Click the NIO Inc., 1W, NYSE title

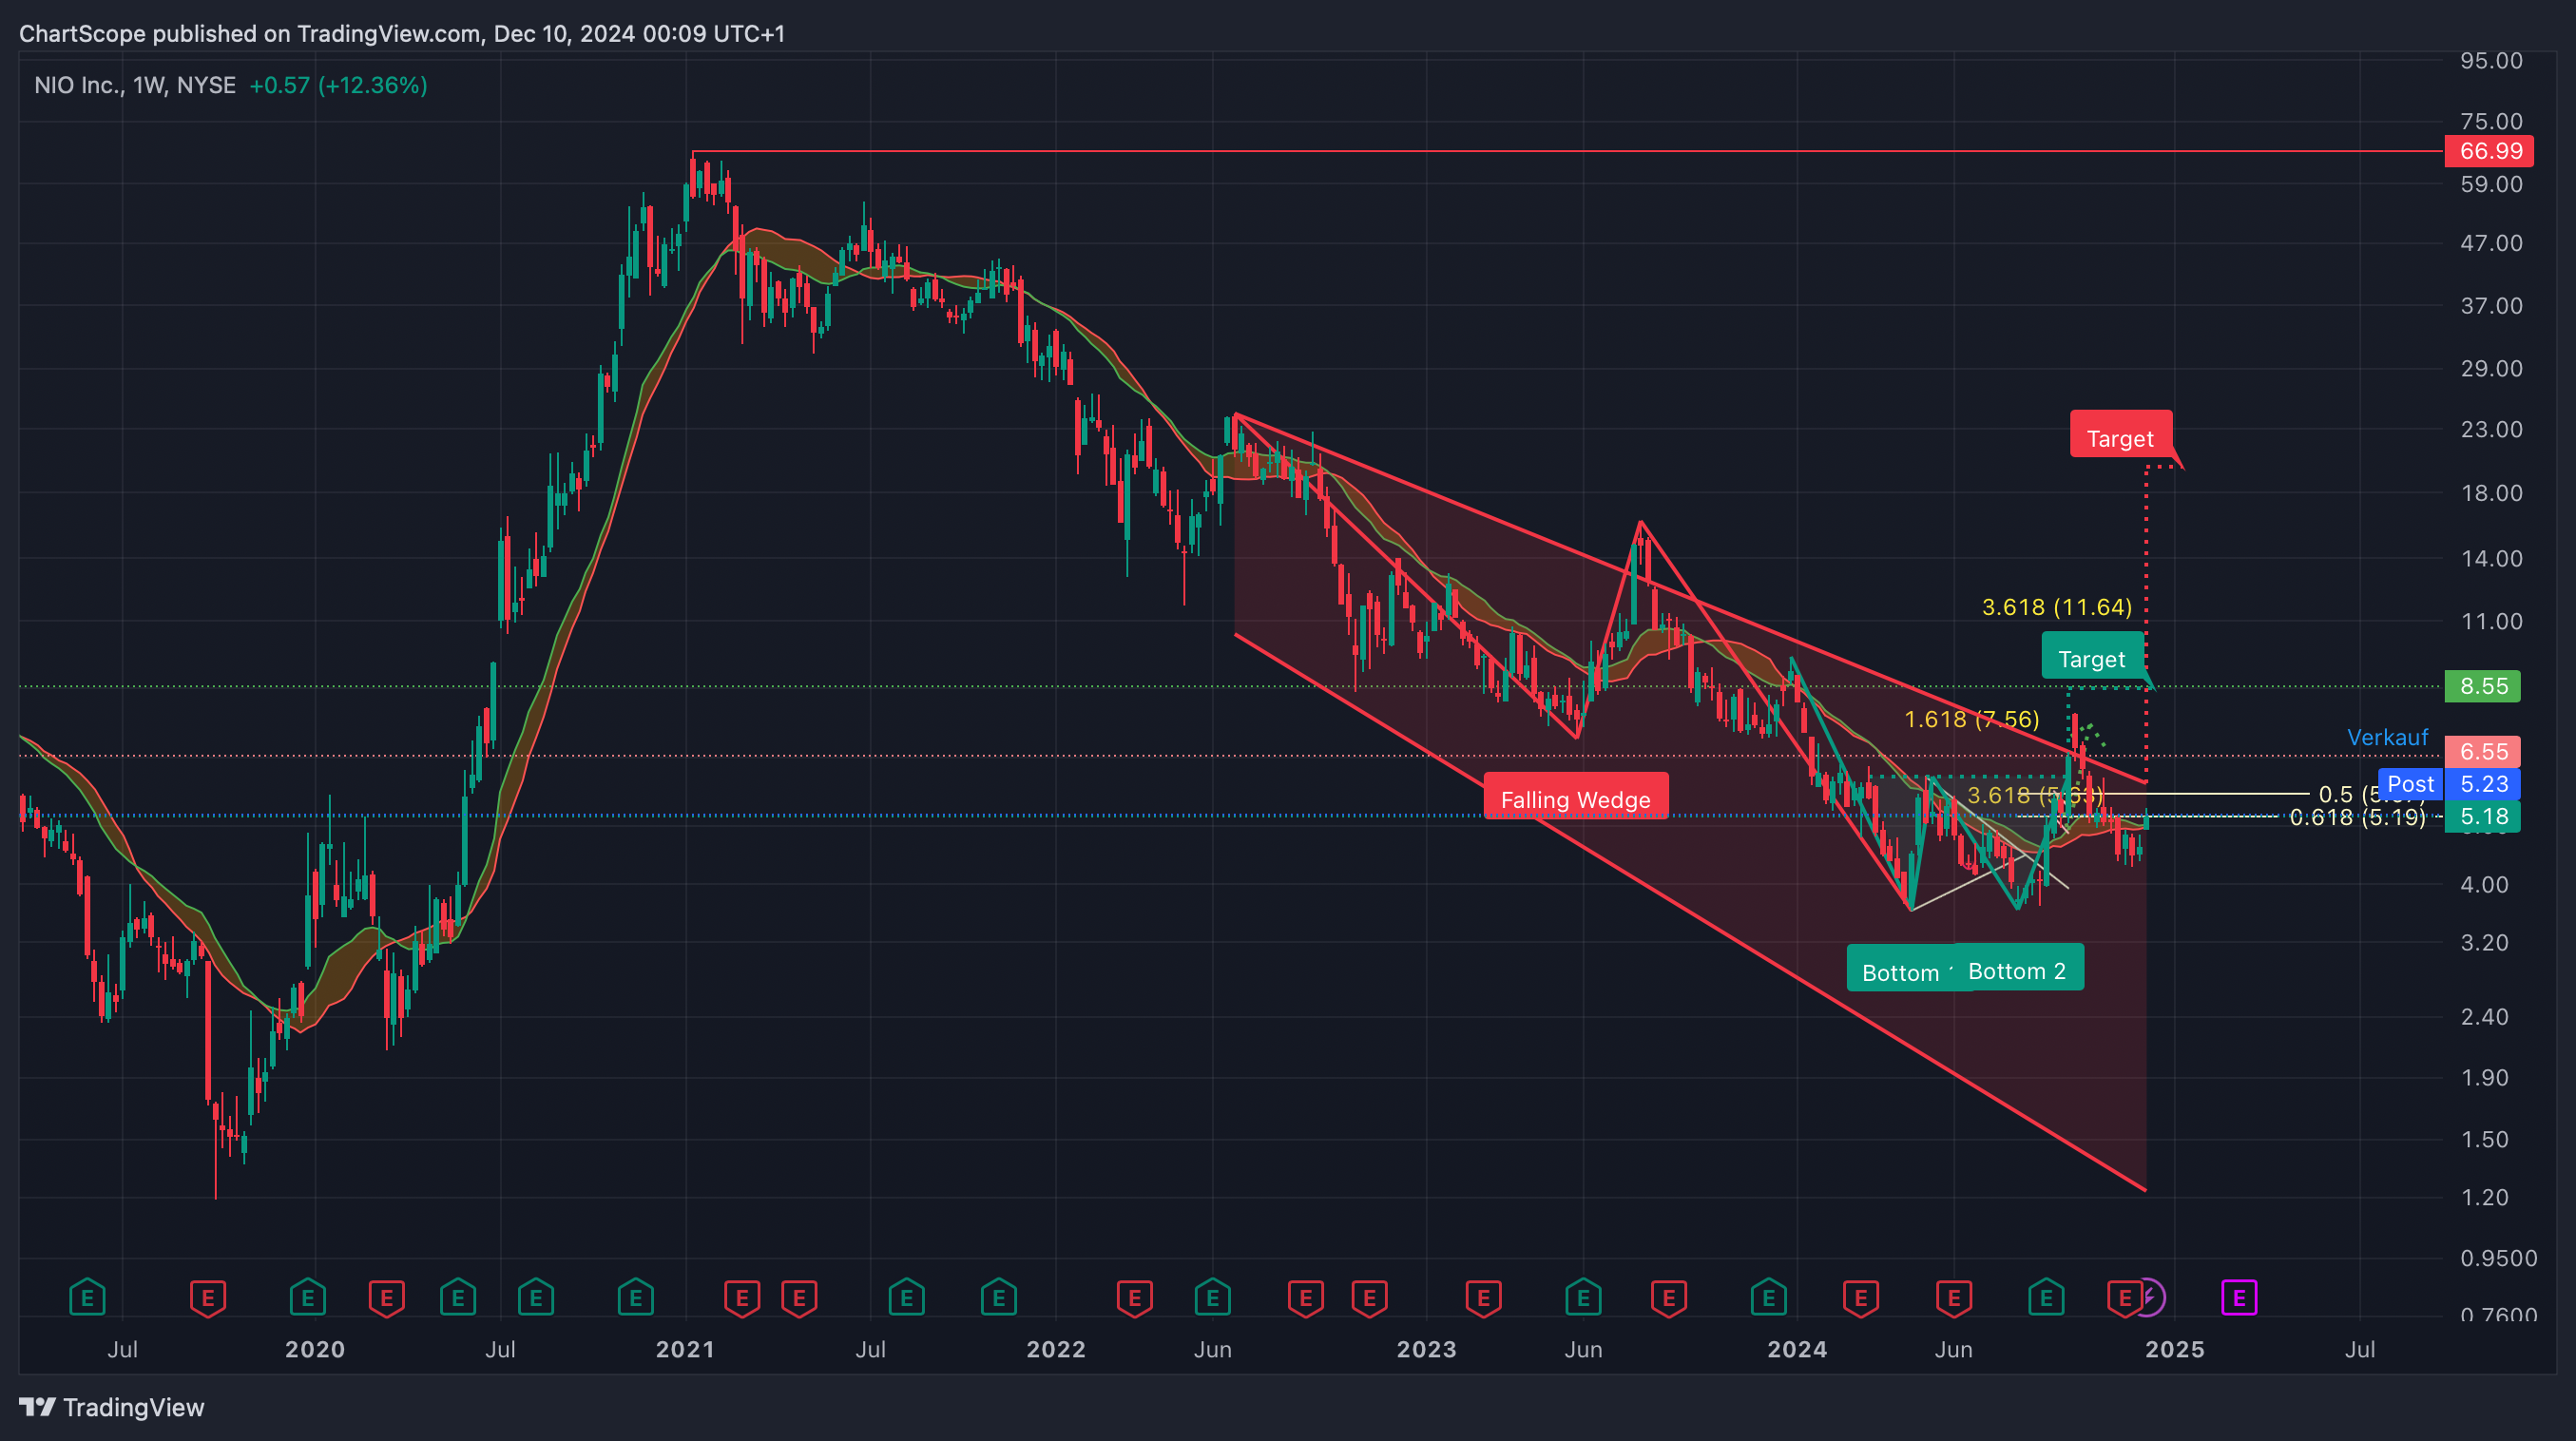(135, 85)
